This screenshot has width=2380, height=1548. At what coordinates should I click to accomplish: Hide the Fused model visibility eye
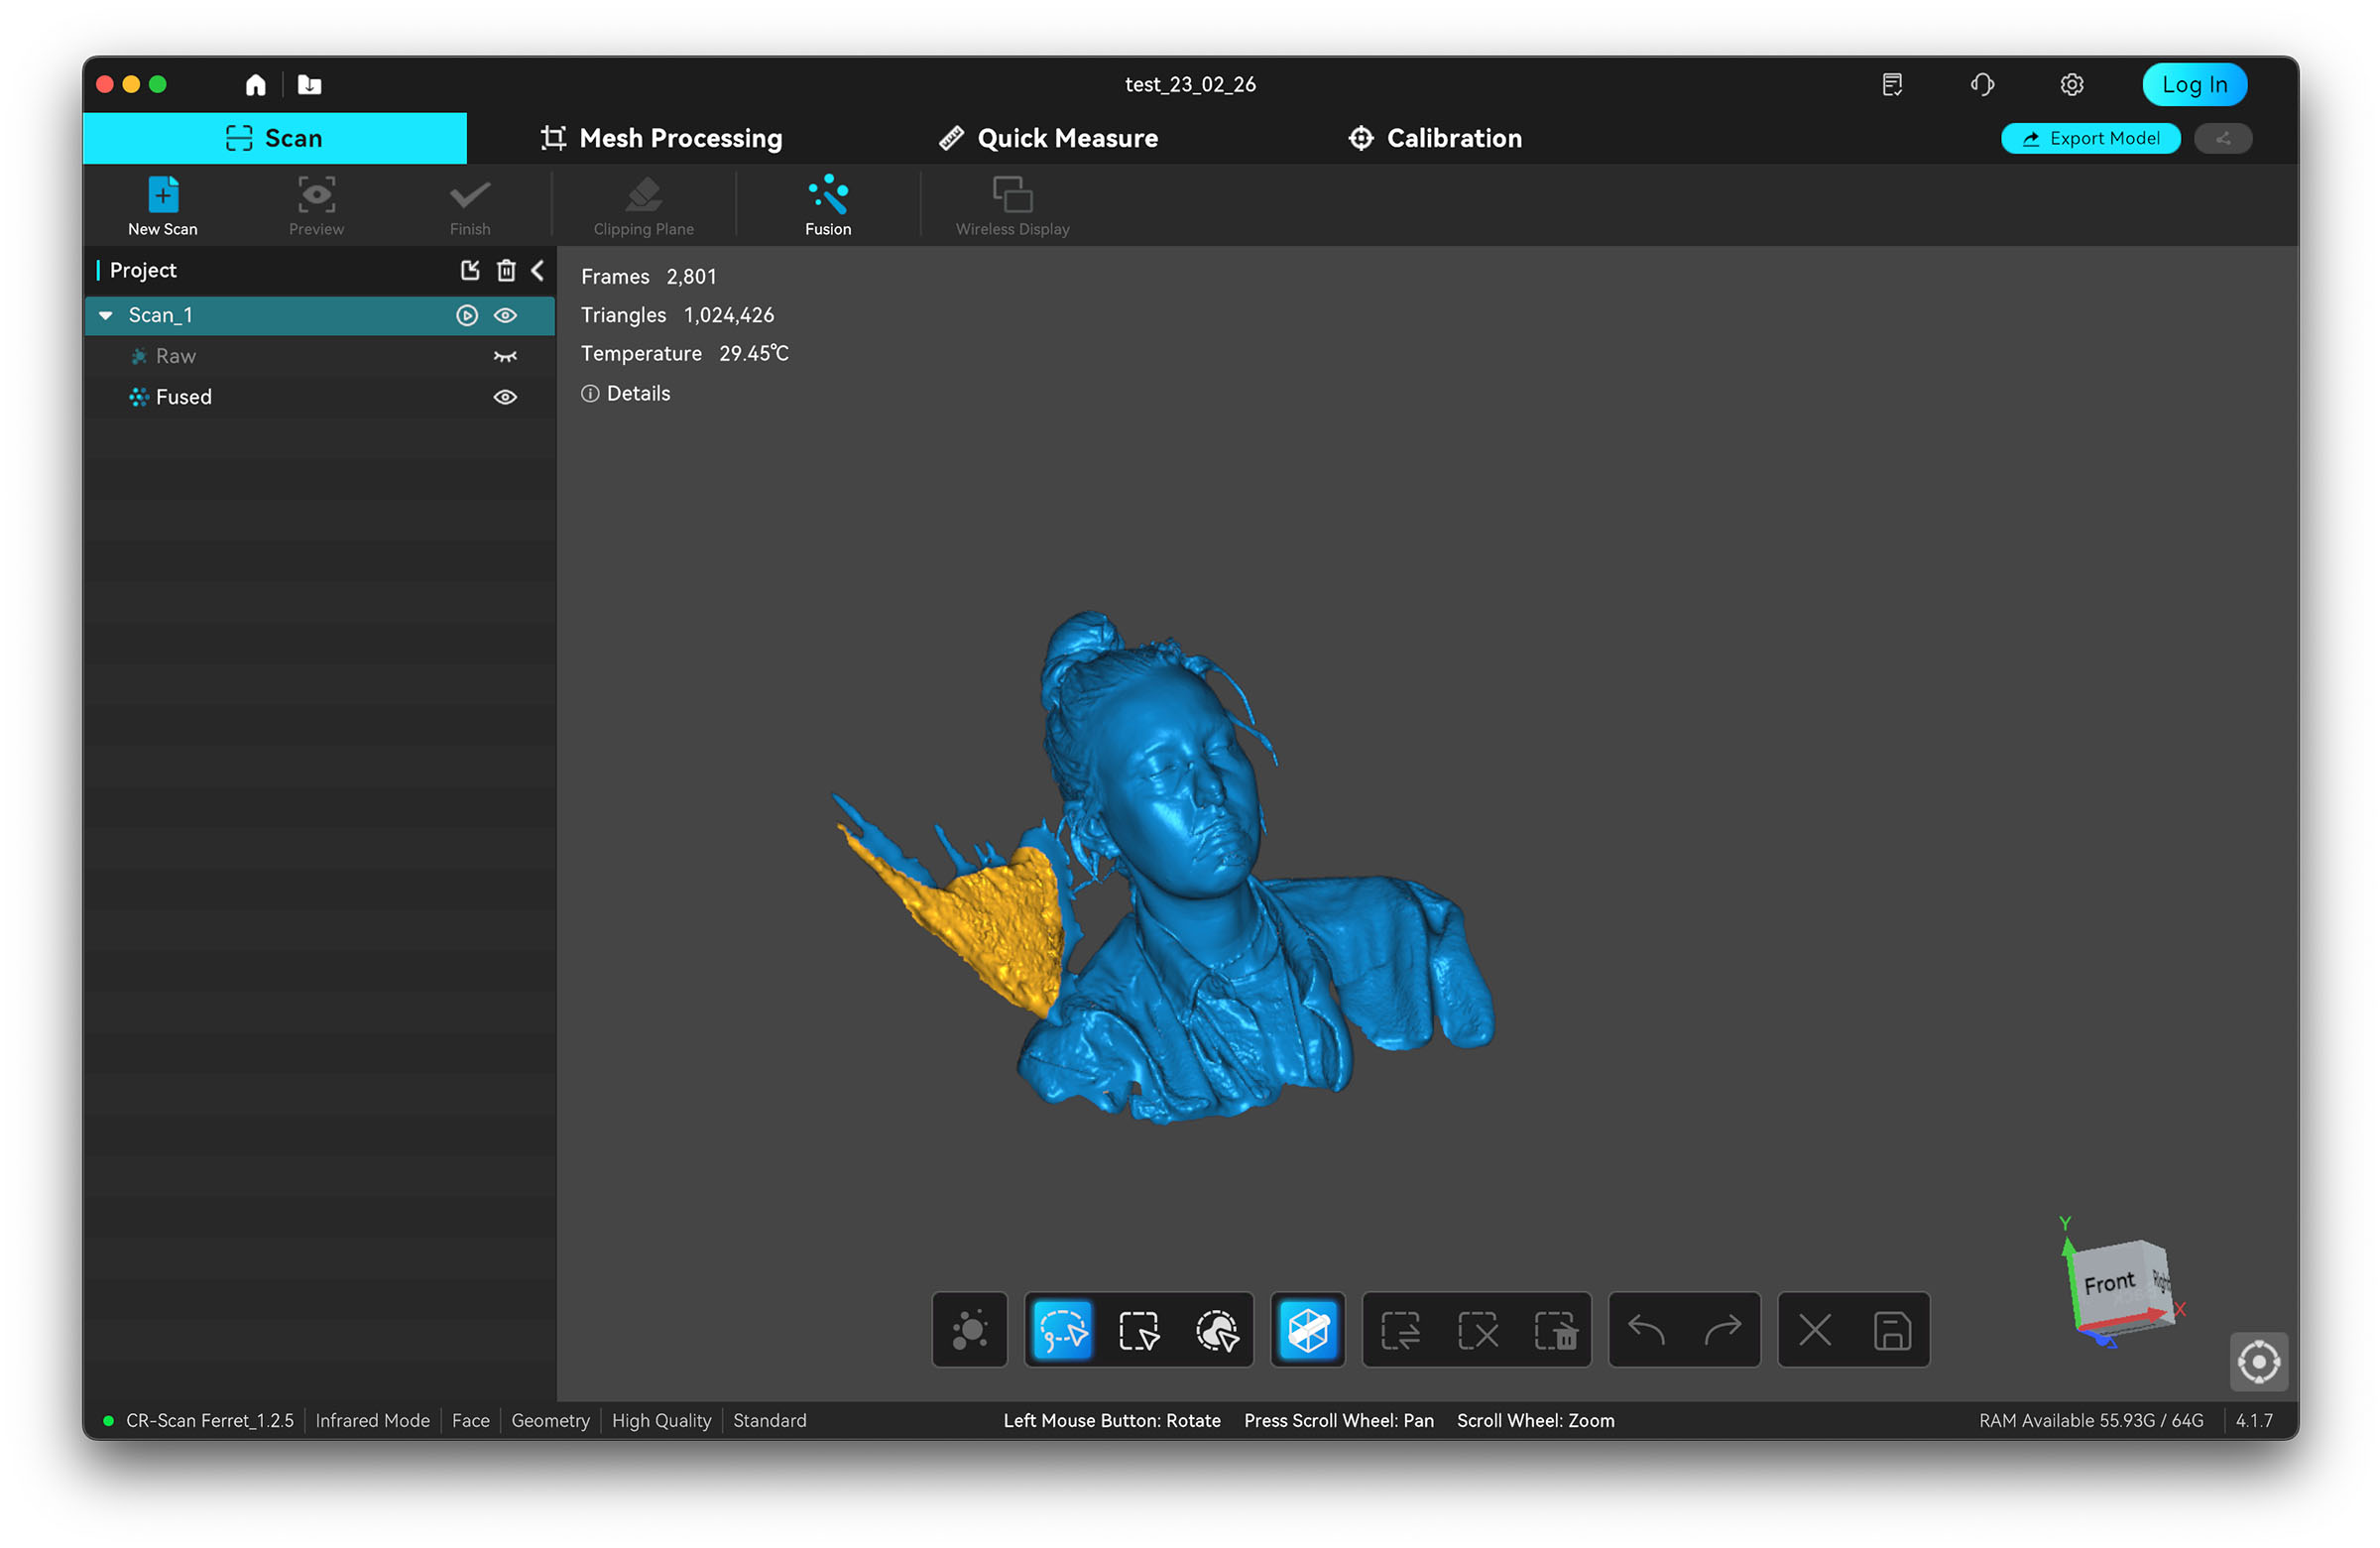505,397
